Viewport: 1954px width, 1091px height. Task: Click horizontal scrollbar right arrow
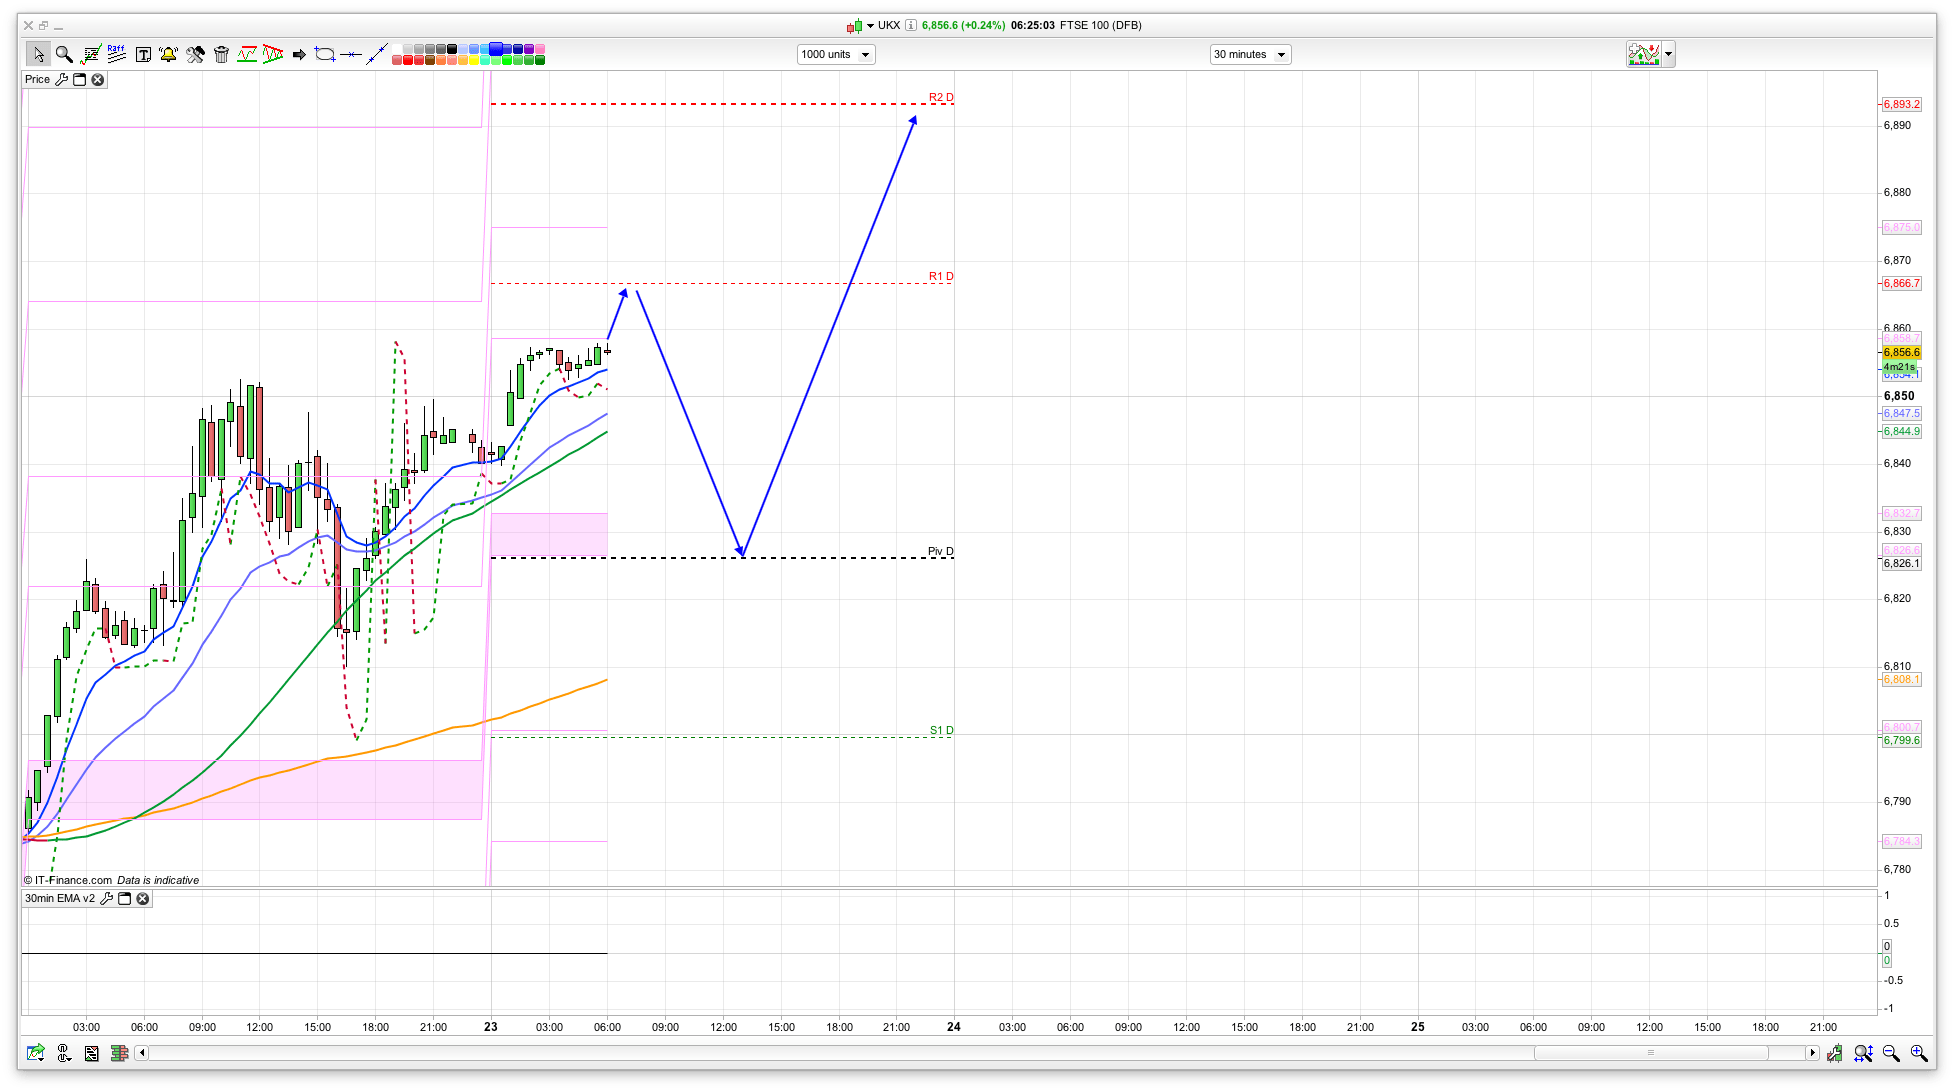coord(1812,1053)
